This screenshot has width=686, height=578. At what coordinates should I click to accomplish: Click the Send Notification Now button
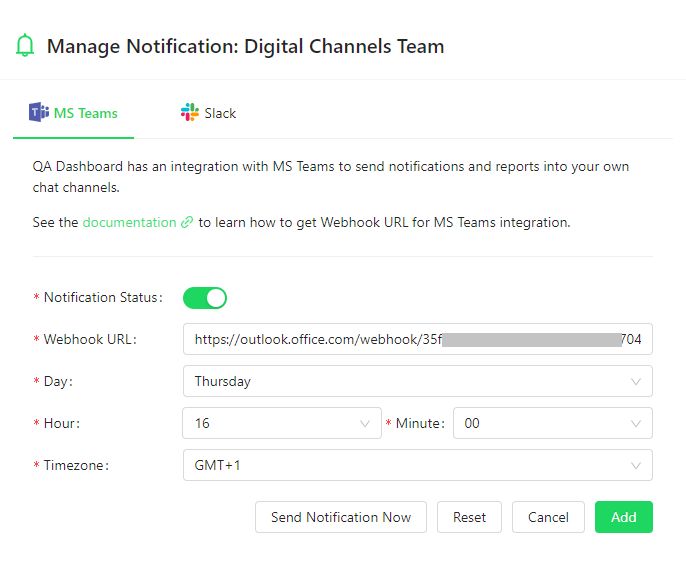point(341,517)
